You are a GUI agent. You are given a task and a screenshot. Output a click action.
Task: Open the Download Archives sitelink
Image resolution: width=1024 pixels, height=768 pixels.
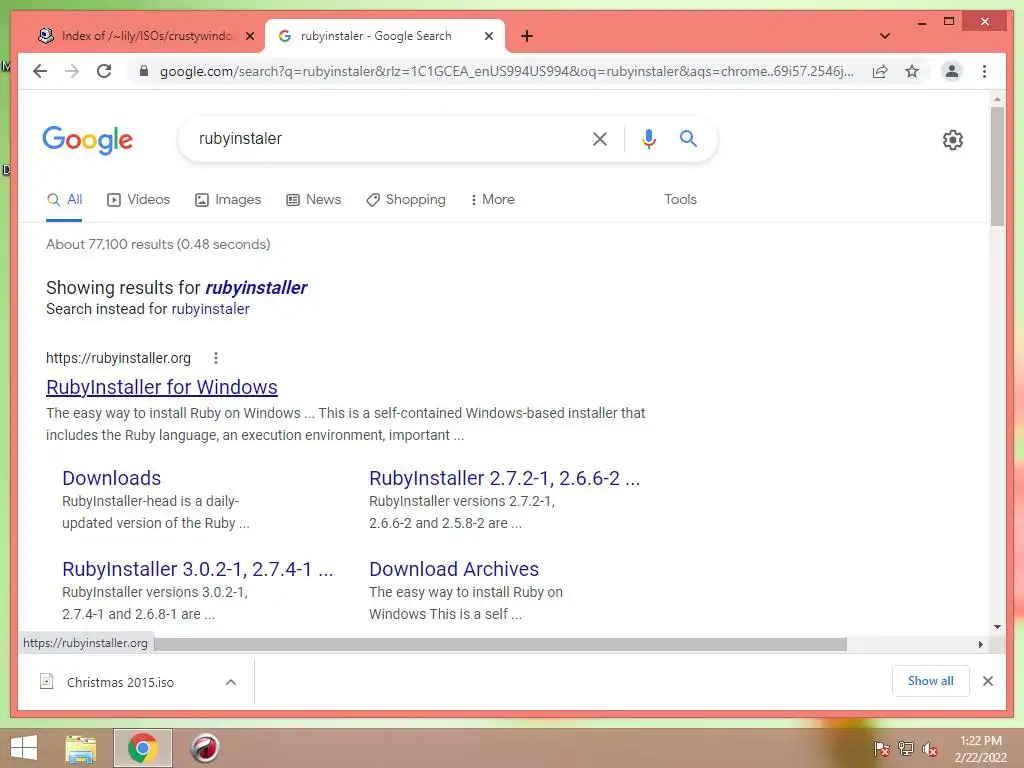point(454,569)
